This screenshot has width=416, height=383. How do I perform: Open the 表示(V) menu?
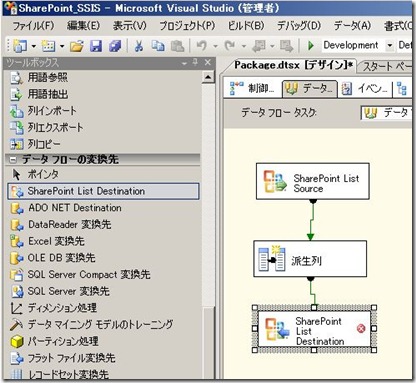click(x=129, y=26)
